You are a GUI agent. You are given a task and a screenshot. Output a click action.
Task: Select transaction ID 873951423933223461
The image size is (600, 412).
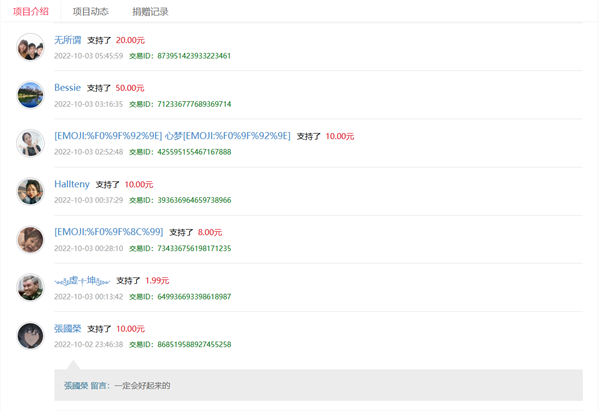[194, 56]
